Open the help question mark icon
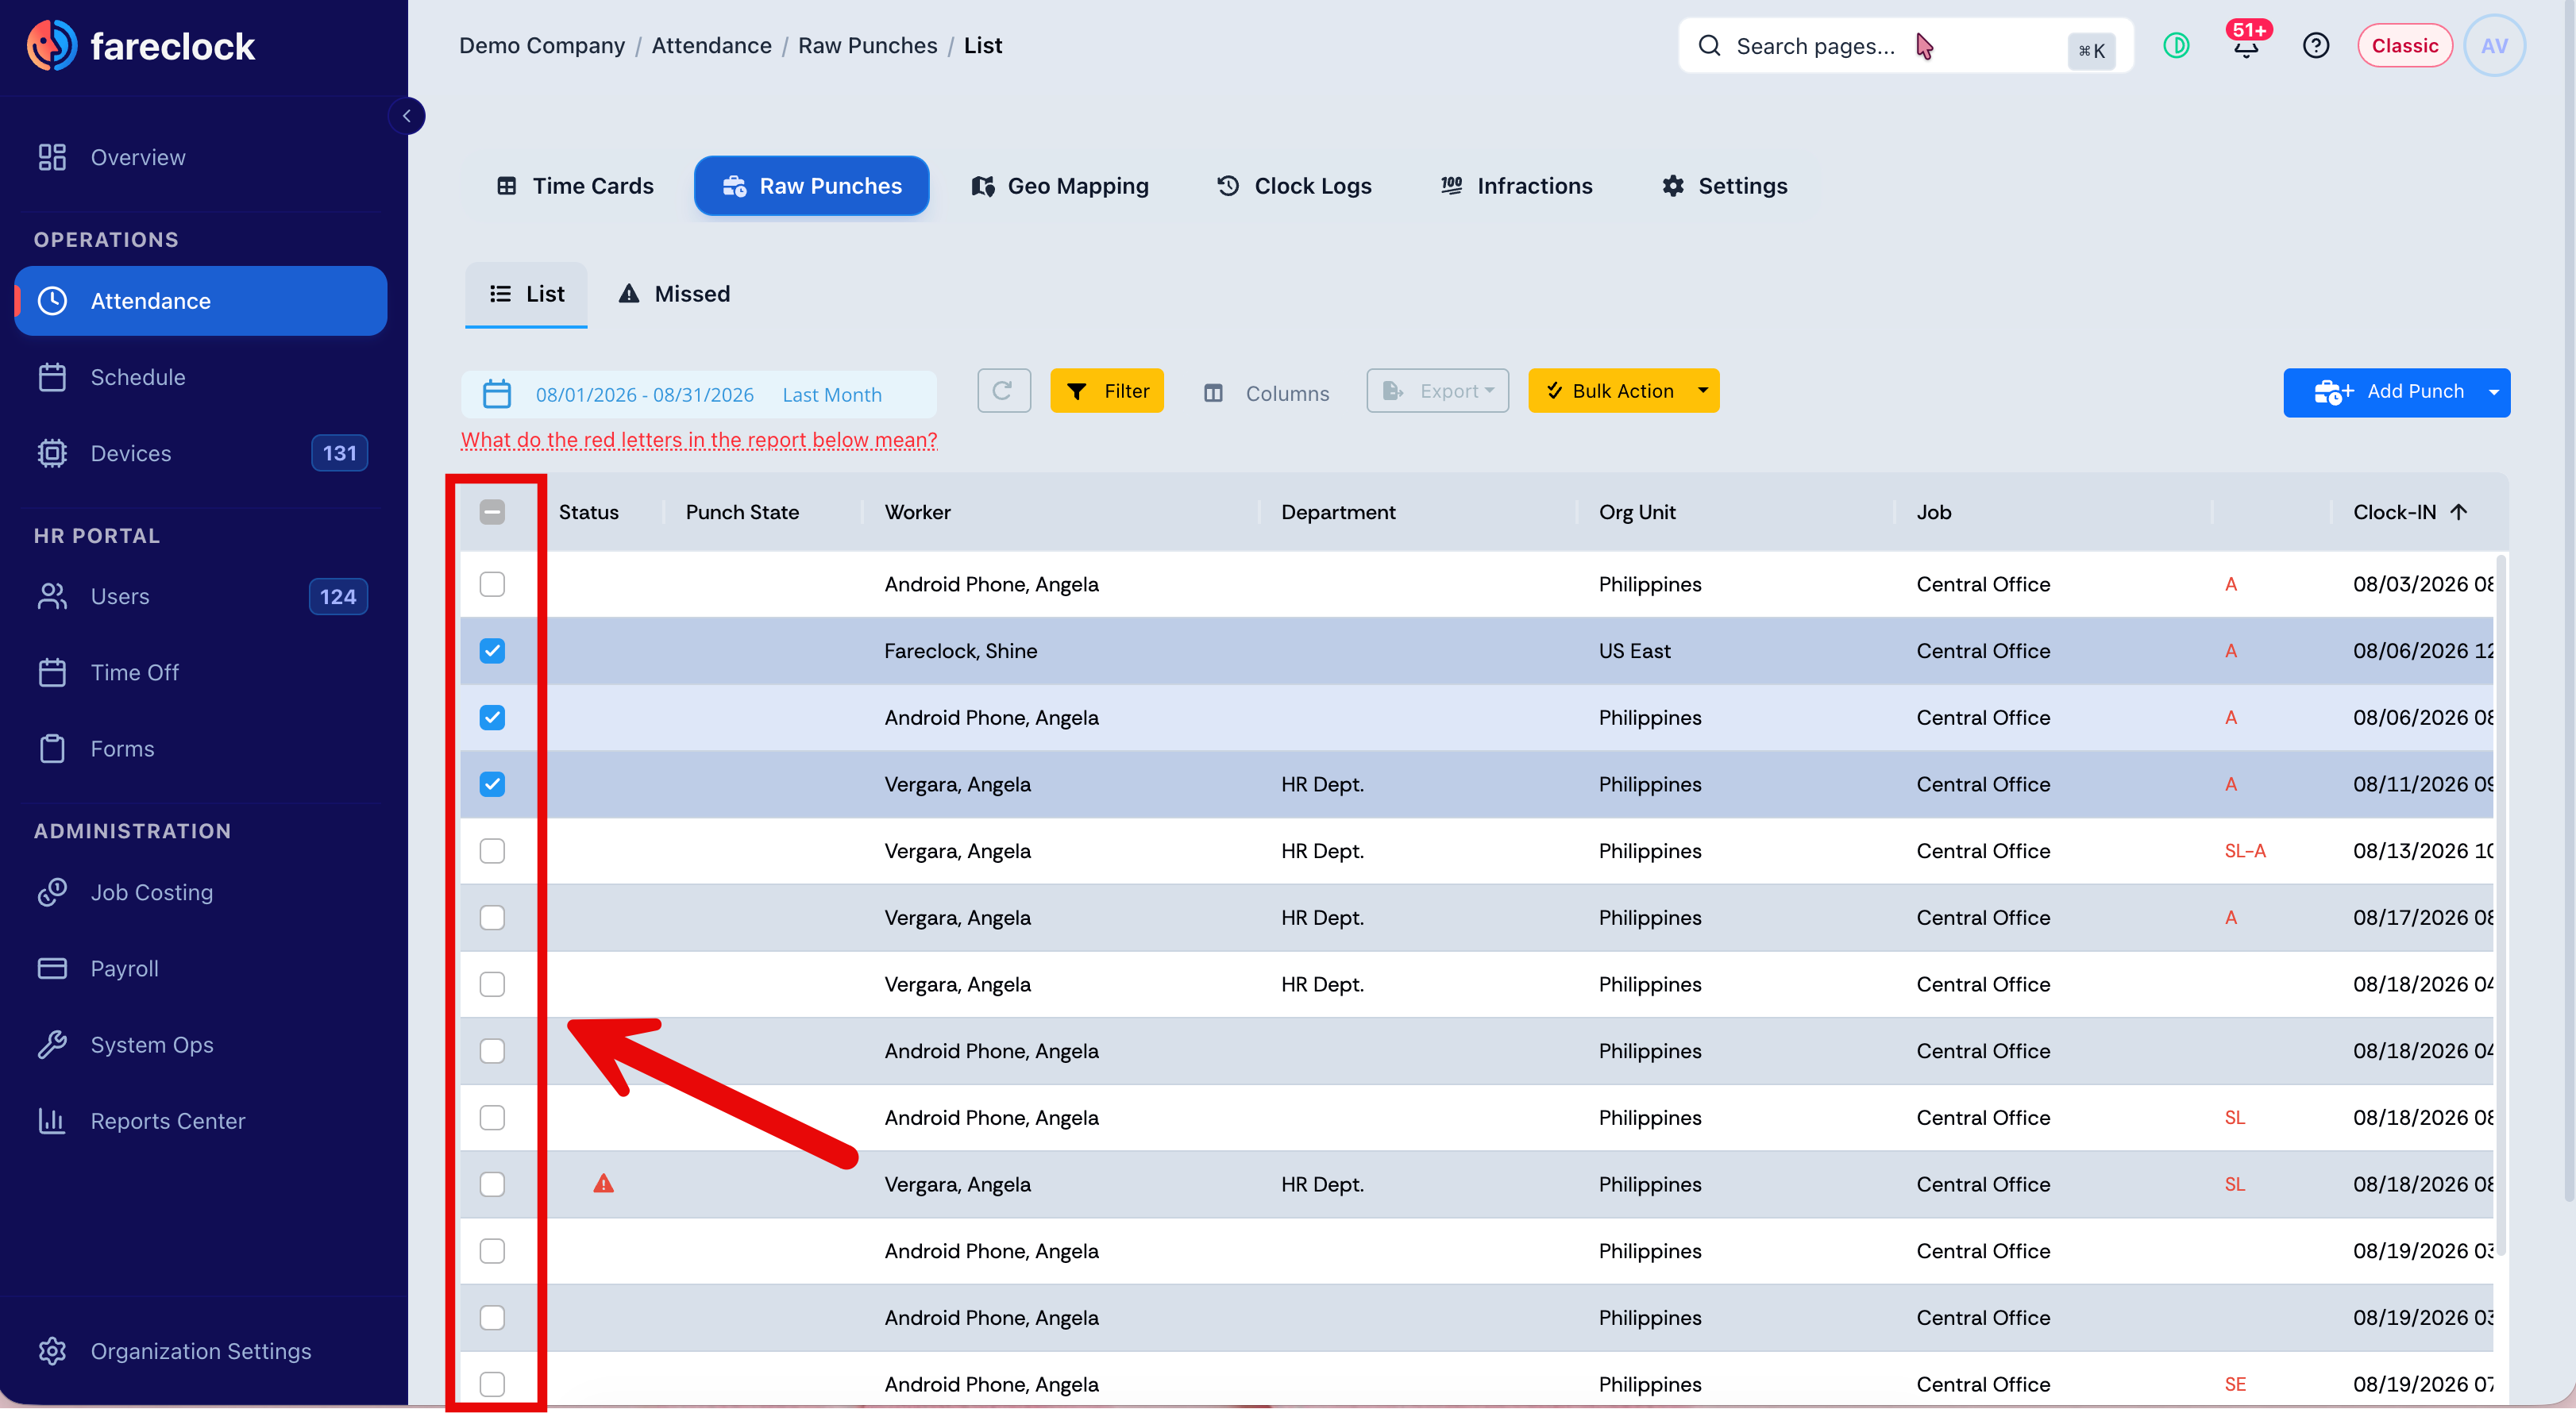The height and width of the screenshot is (1413, 2576). (2315, 46)
